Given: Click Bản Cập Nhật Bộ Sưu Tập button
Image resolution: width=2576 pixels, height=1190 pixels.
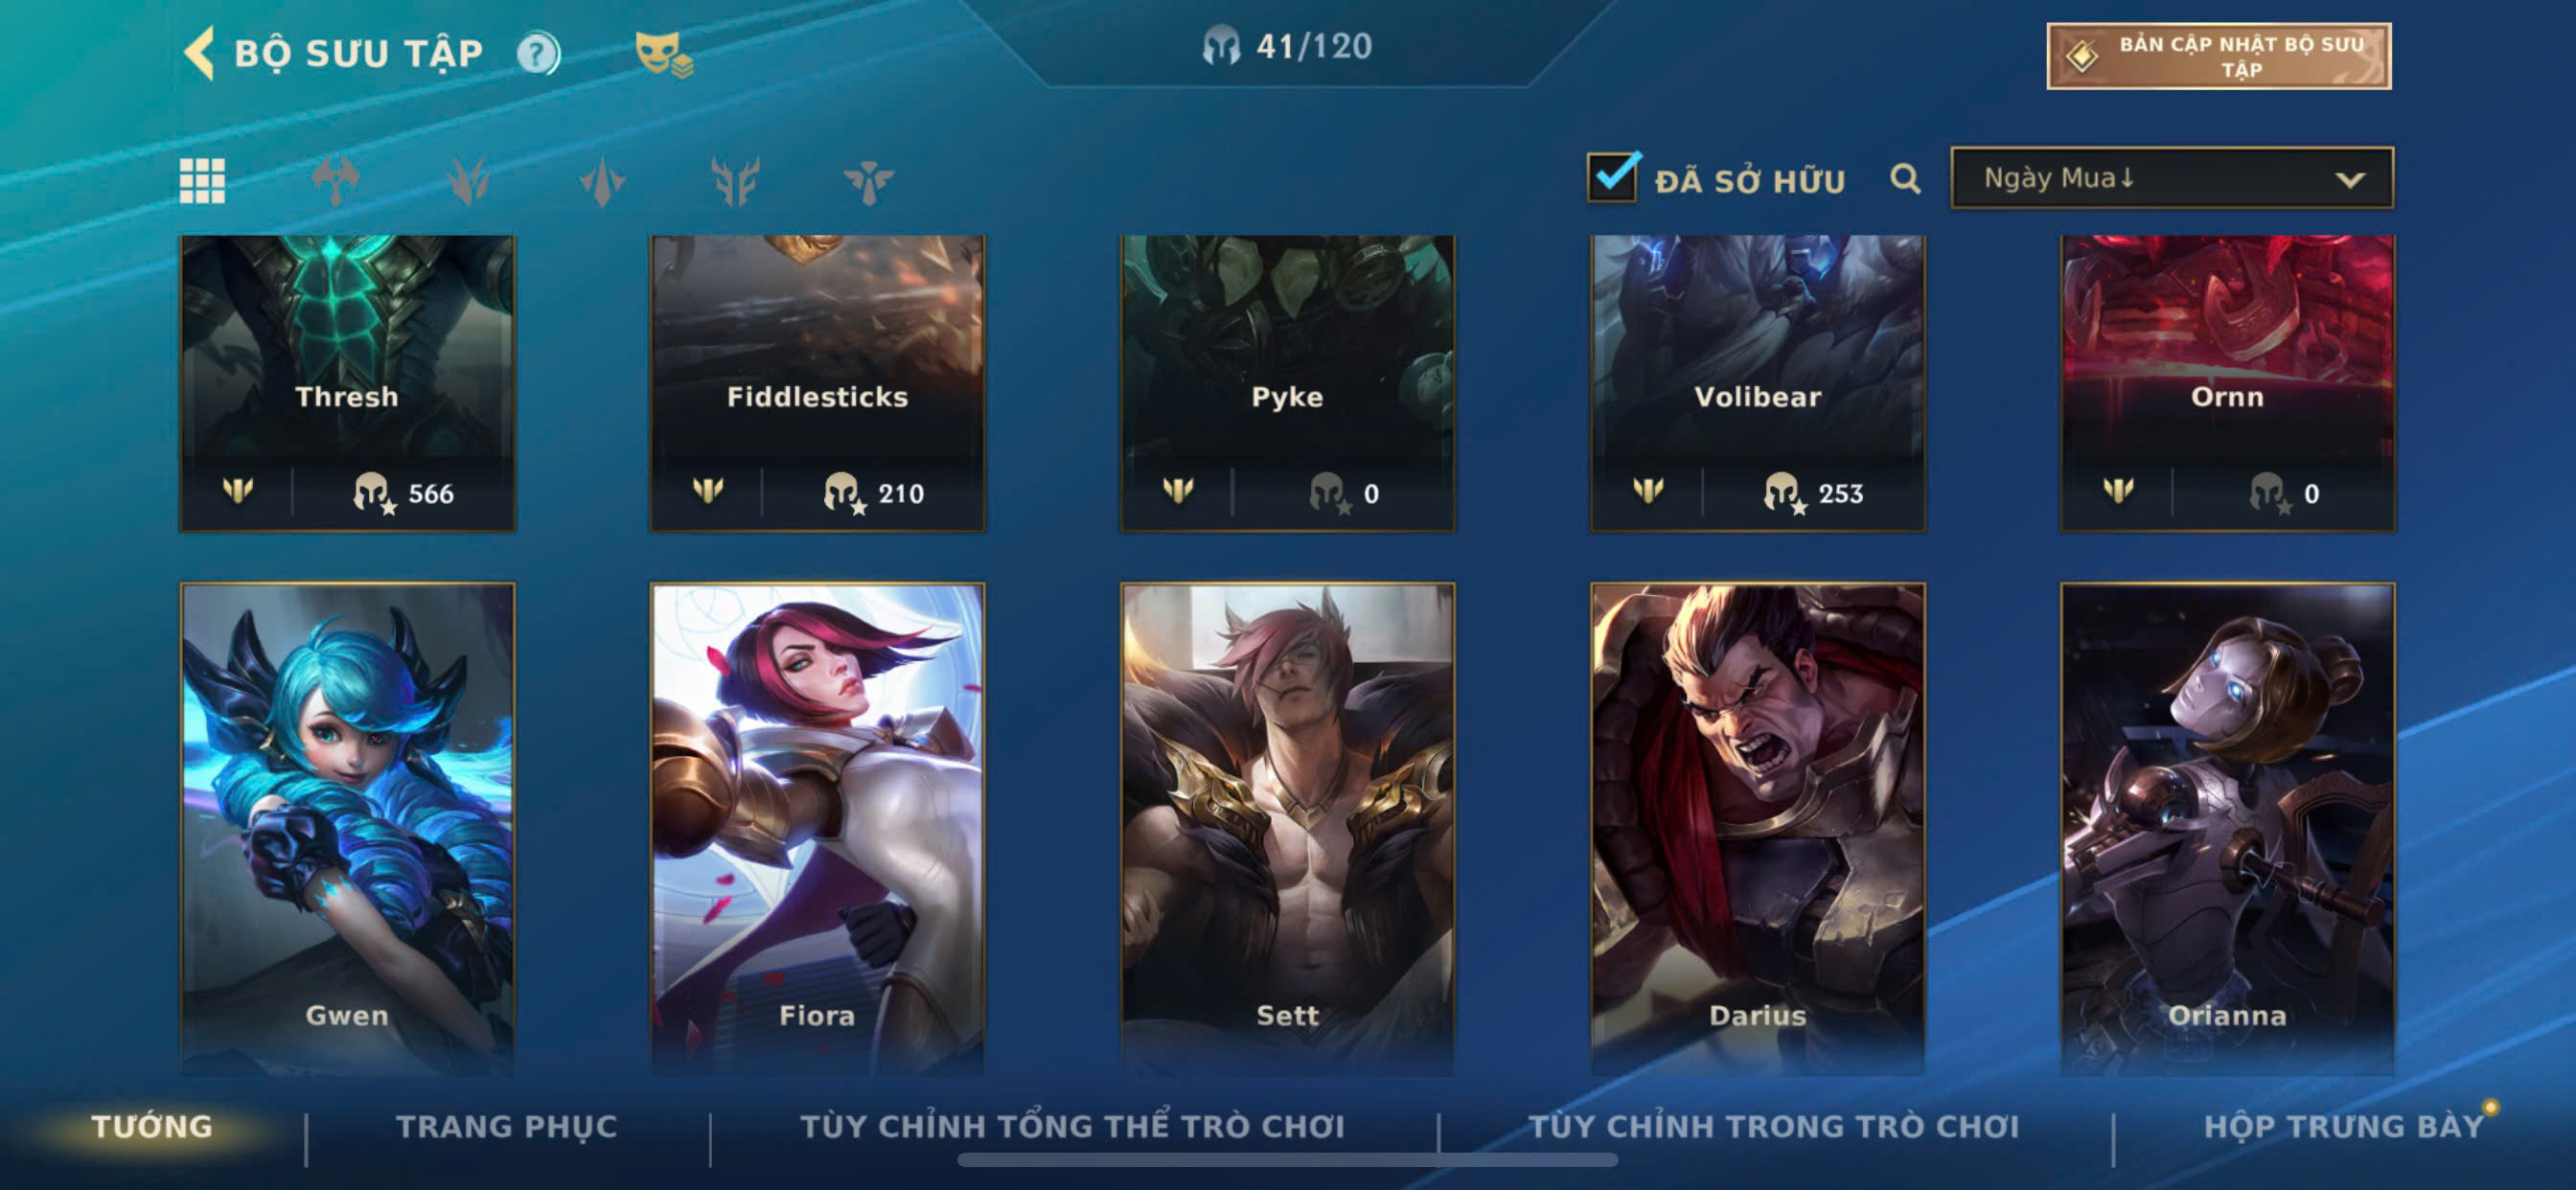Looking at the screenshot, I should pyautogui.click(x=2218, y=56).
